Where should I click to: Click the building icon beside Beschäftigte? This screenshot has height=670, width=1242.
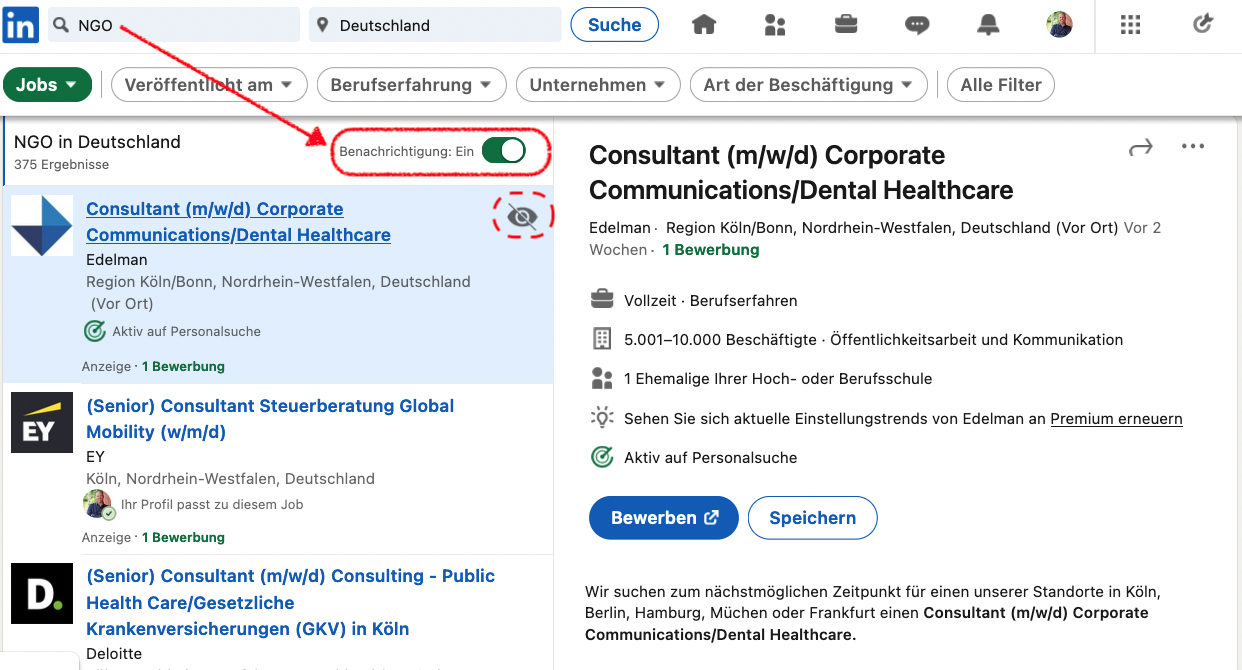602,339
